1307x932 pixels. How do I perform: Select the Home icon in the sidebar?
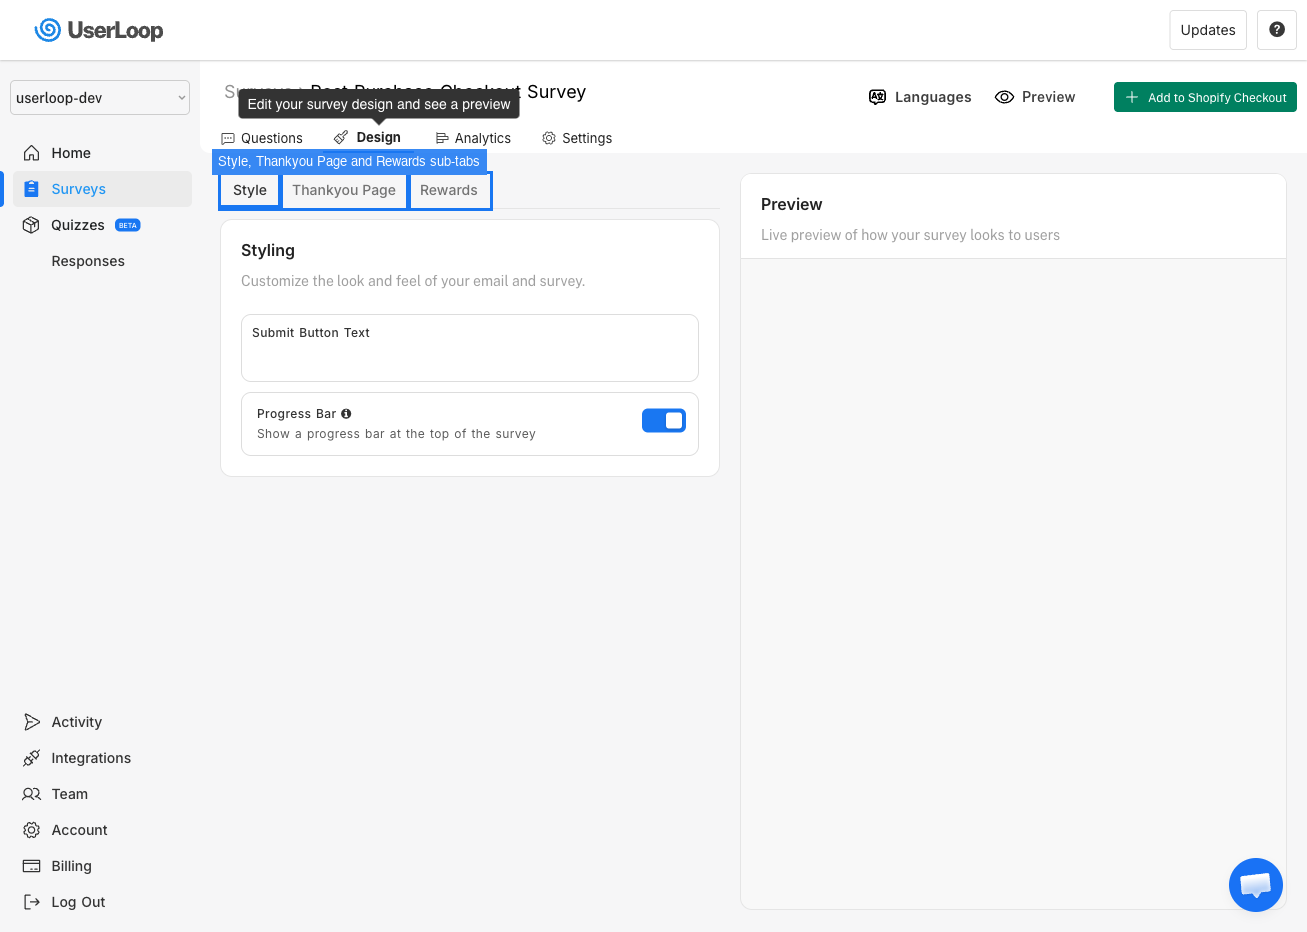pyautogui.click(x=33, y=152)
